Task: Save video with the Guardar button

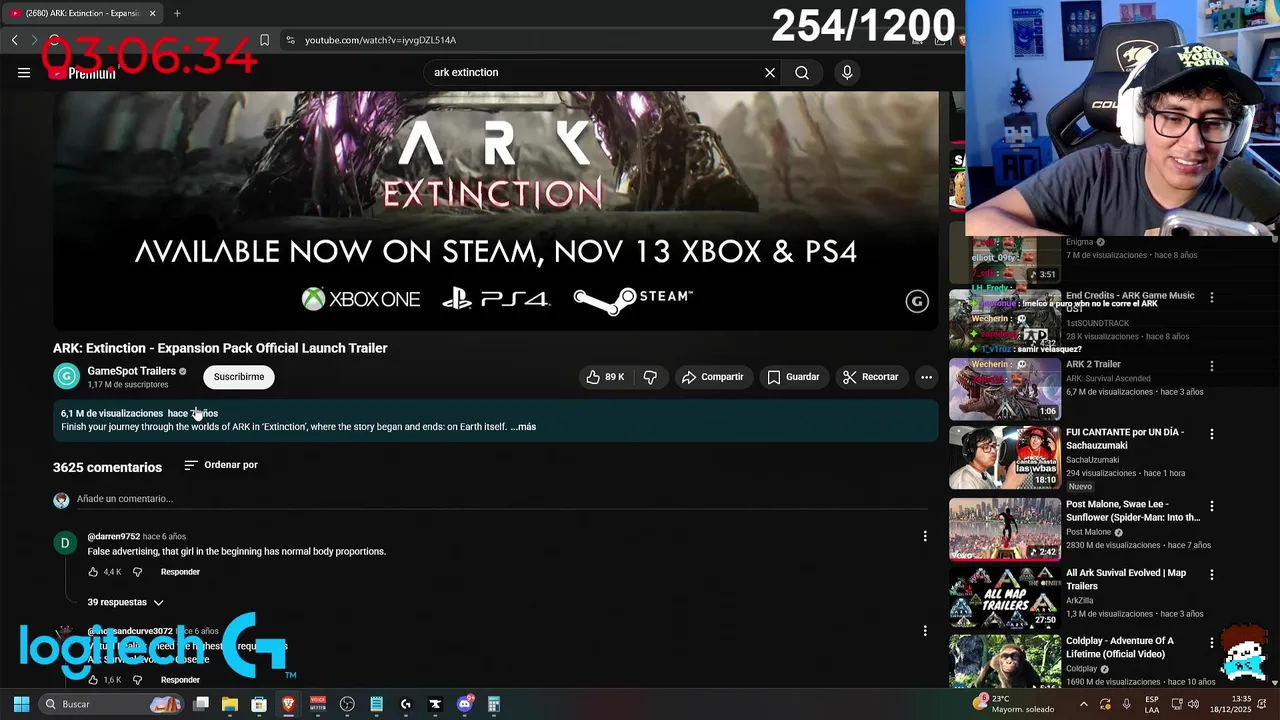Action: pyautogui.click(x=793, y=377)
